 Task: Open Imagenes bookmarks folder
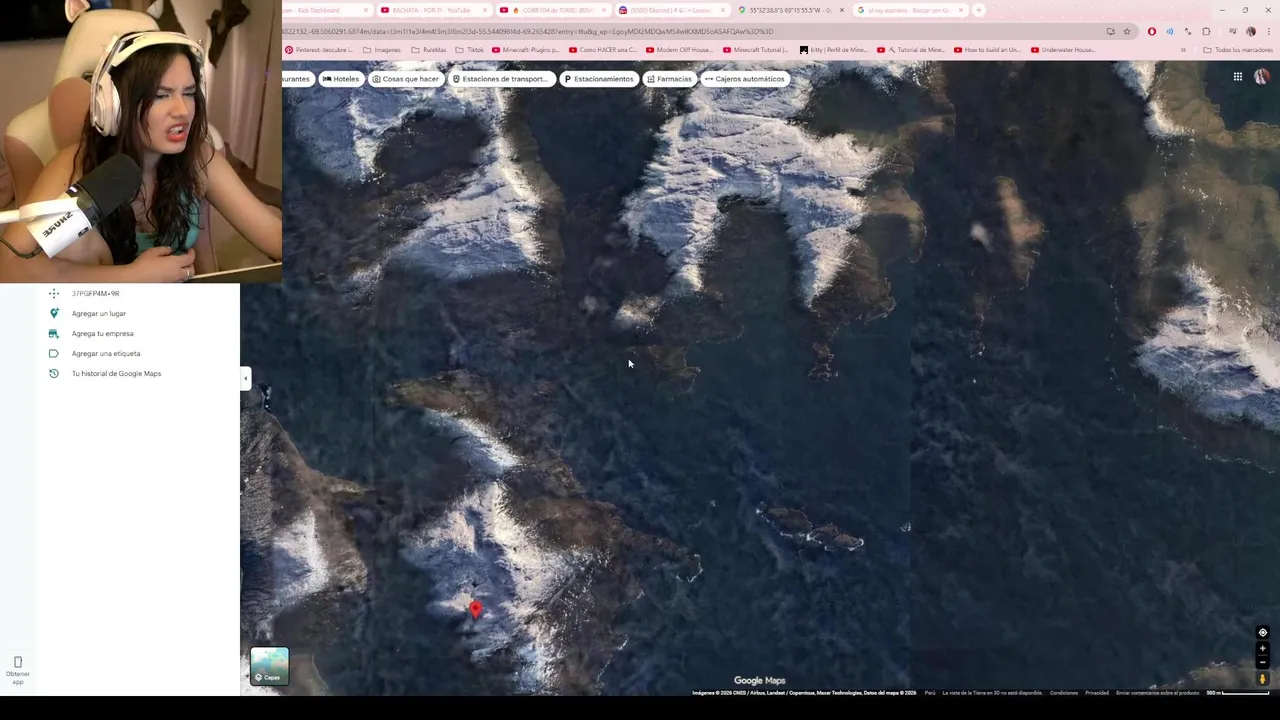coord(382,50)
